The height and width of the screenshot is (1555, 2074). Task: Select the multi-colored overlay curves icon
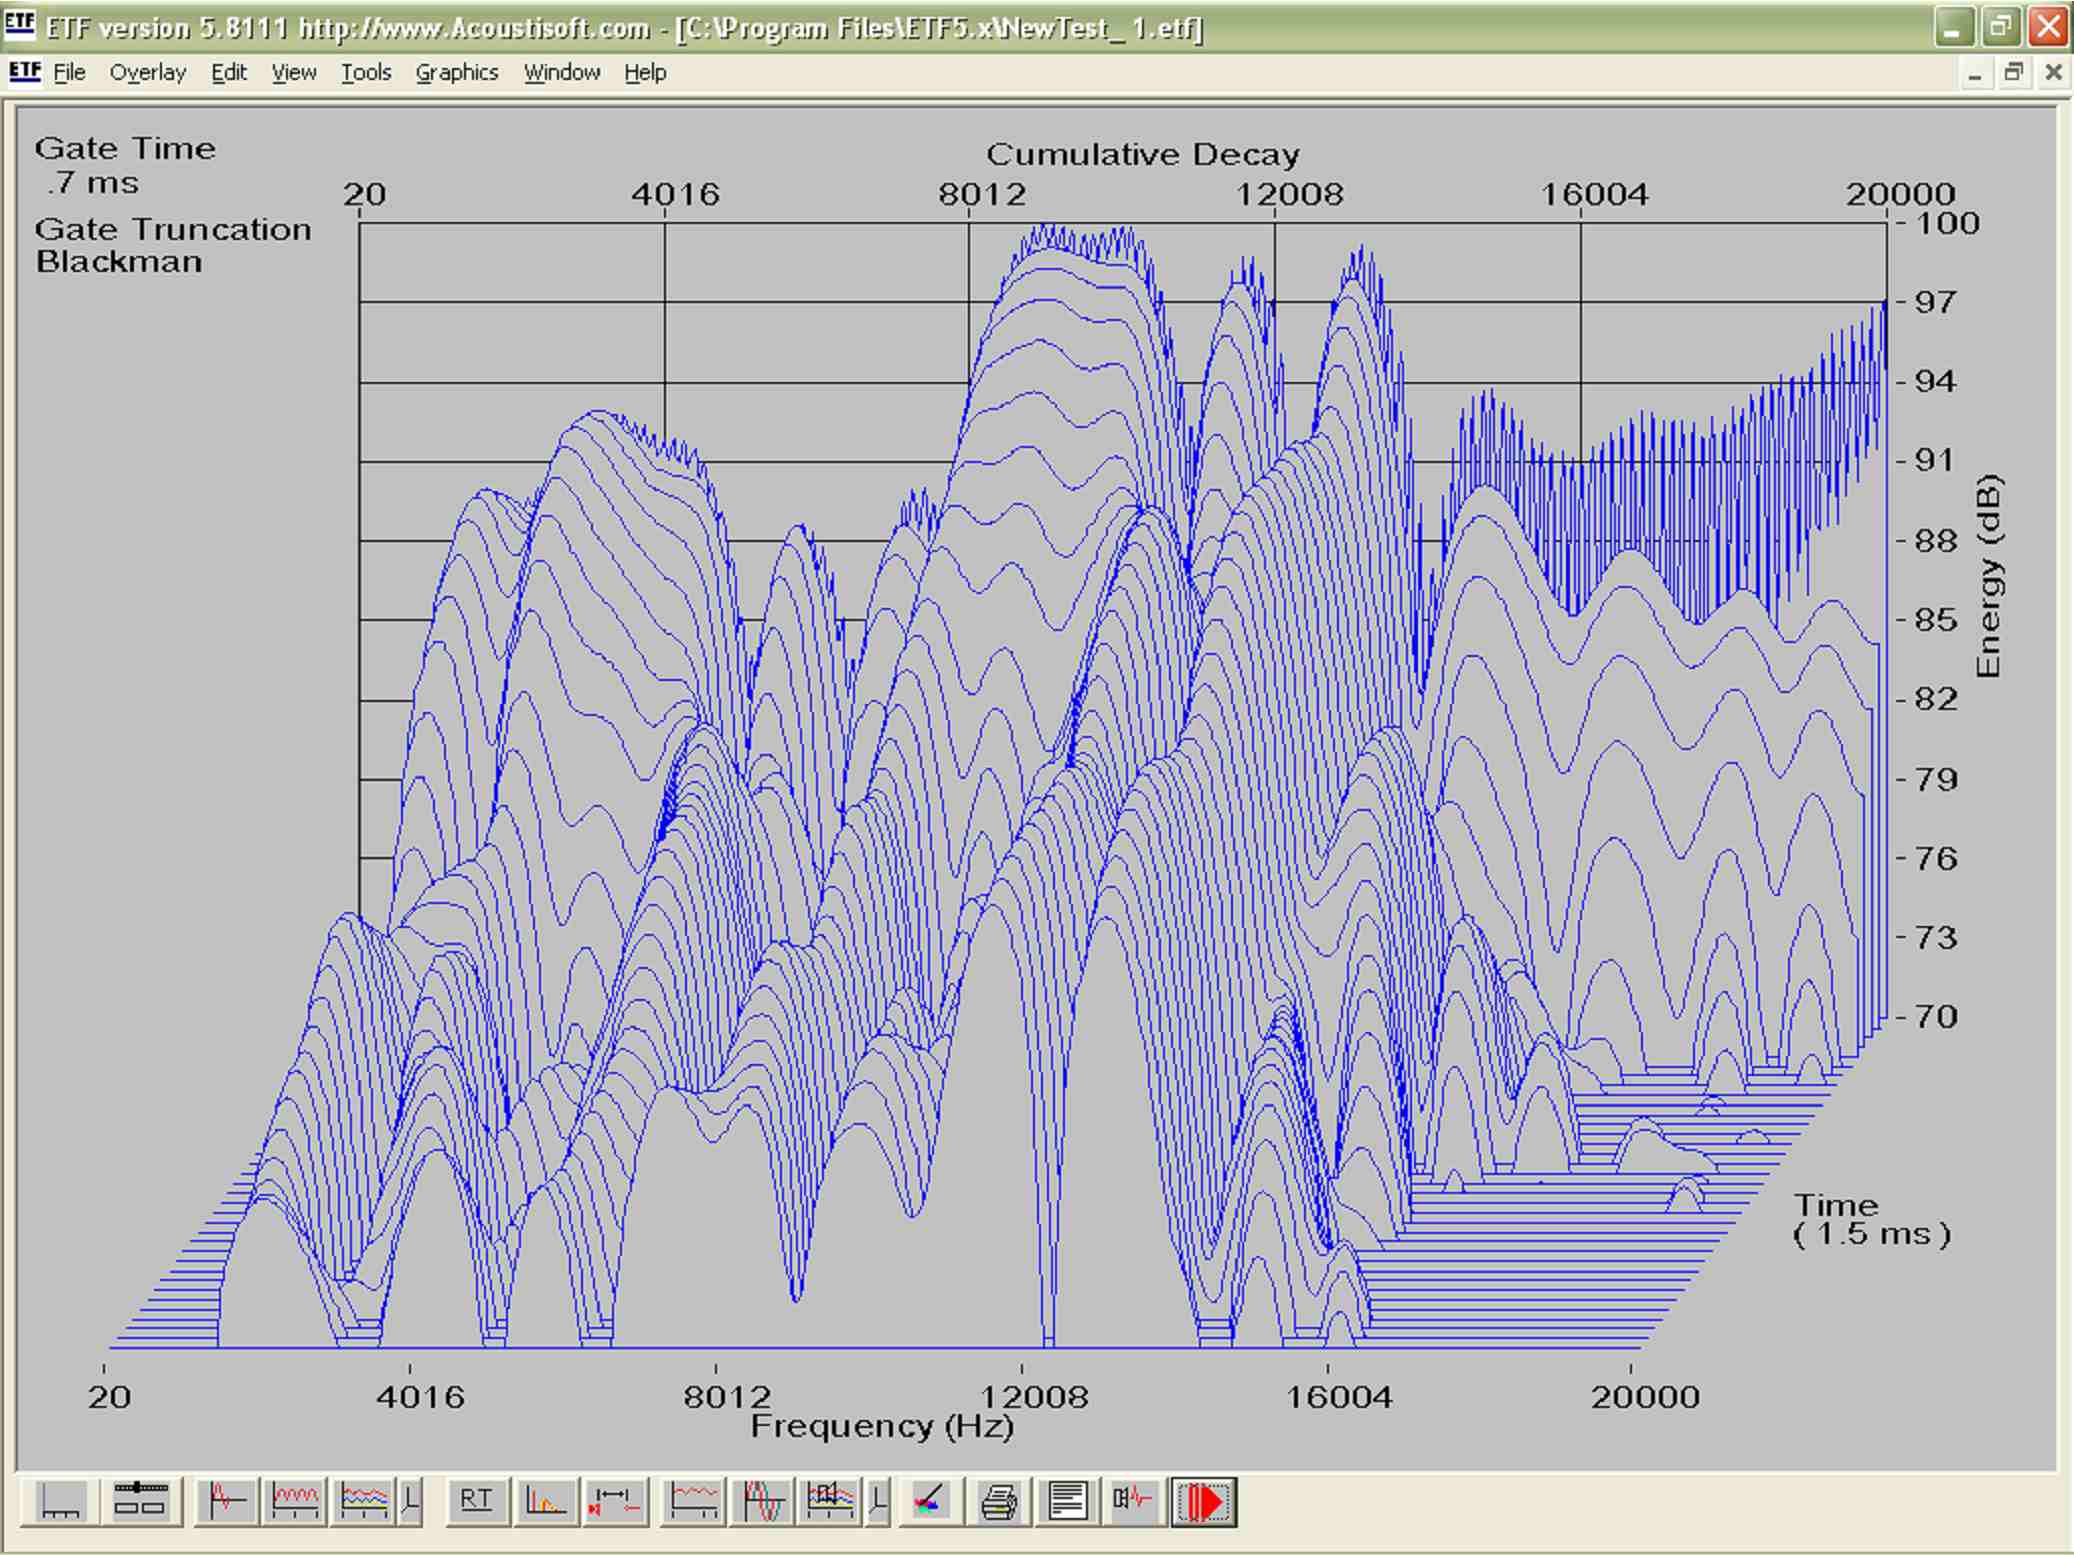coord(364,1501)
